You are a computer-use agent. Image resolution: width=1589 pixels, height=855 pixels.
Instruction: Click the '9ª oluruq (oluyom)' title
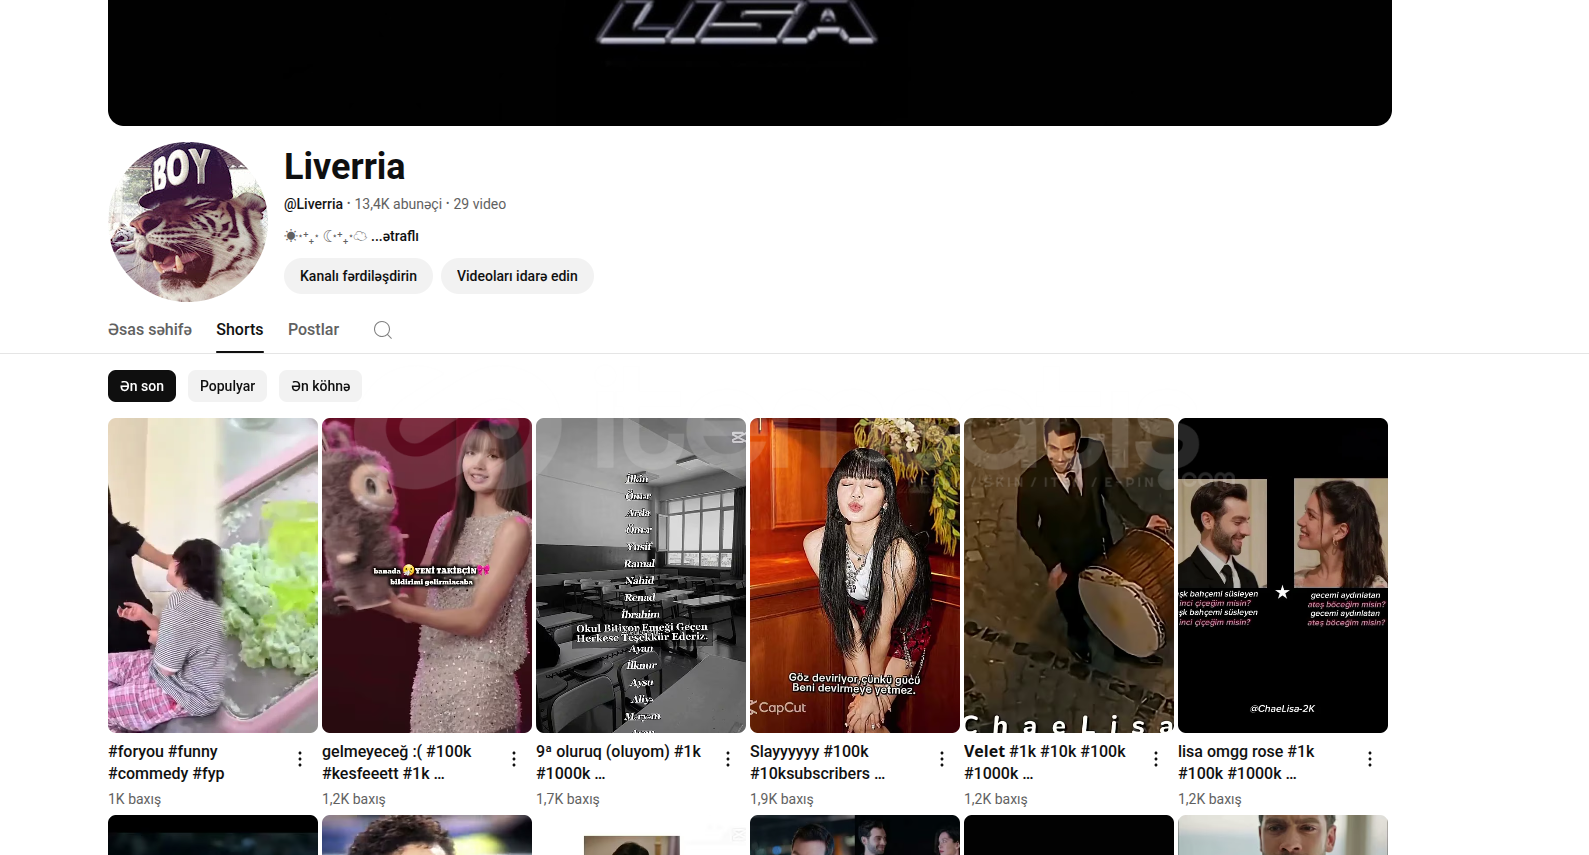click(618, 762)
